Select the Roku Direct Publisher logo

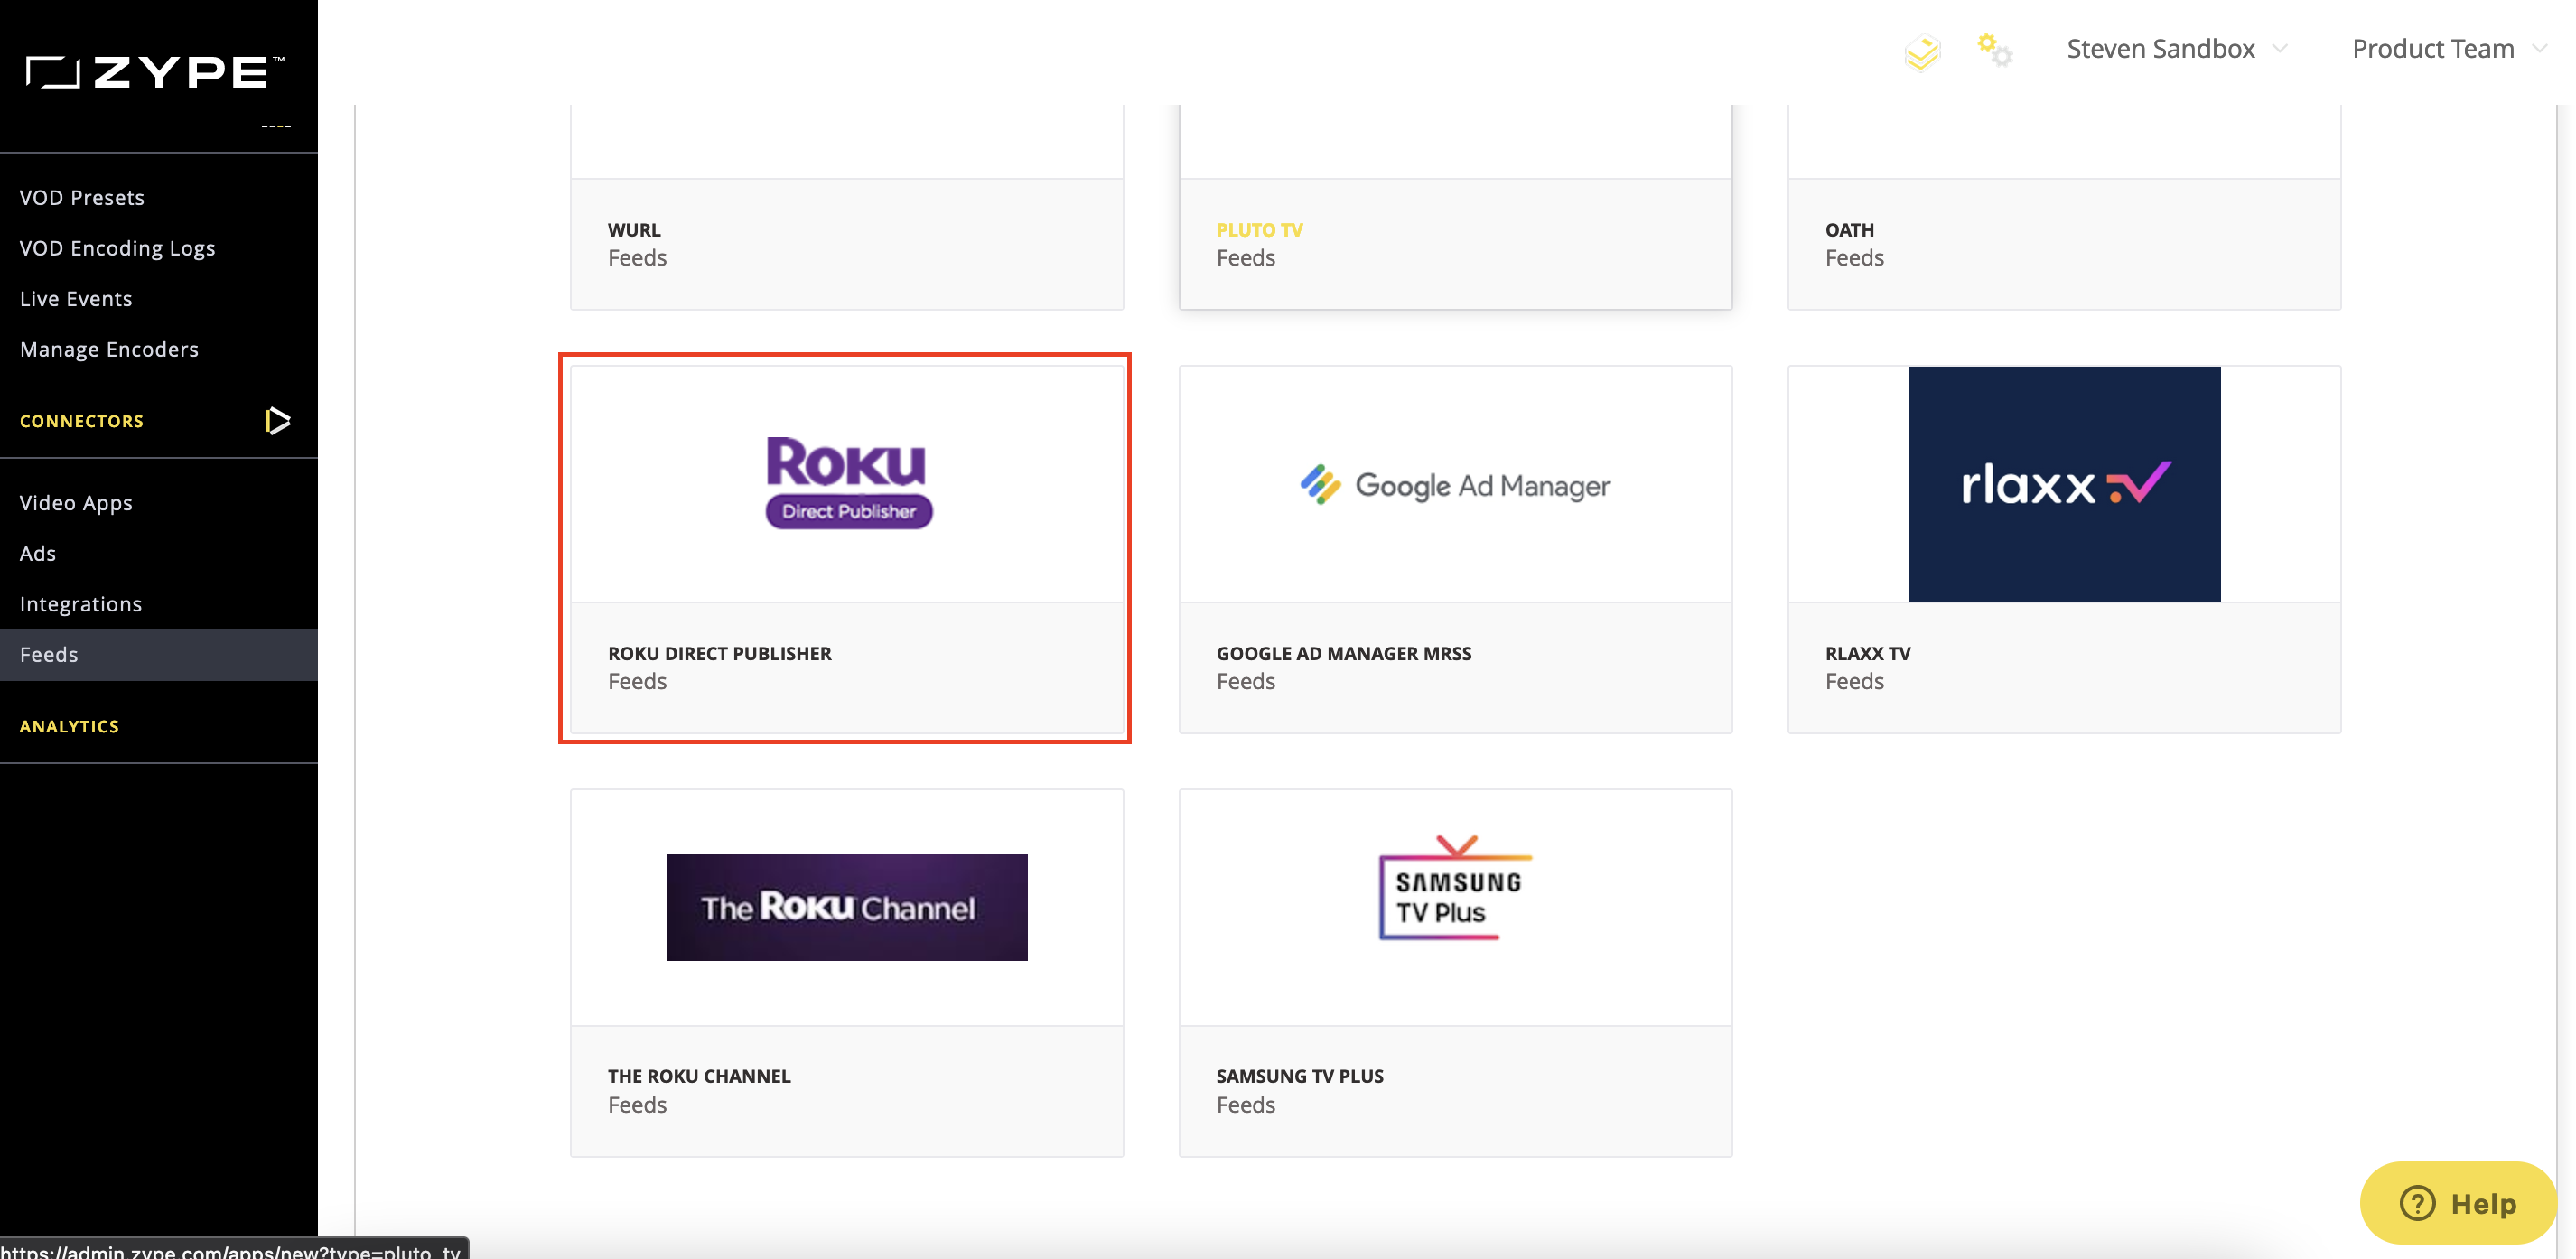848,483
